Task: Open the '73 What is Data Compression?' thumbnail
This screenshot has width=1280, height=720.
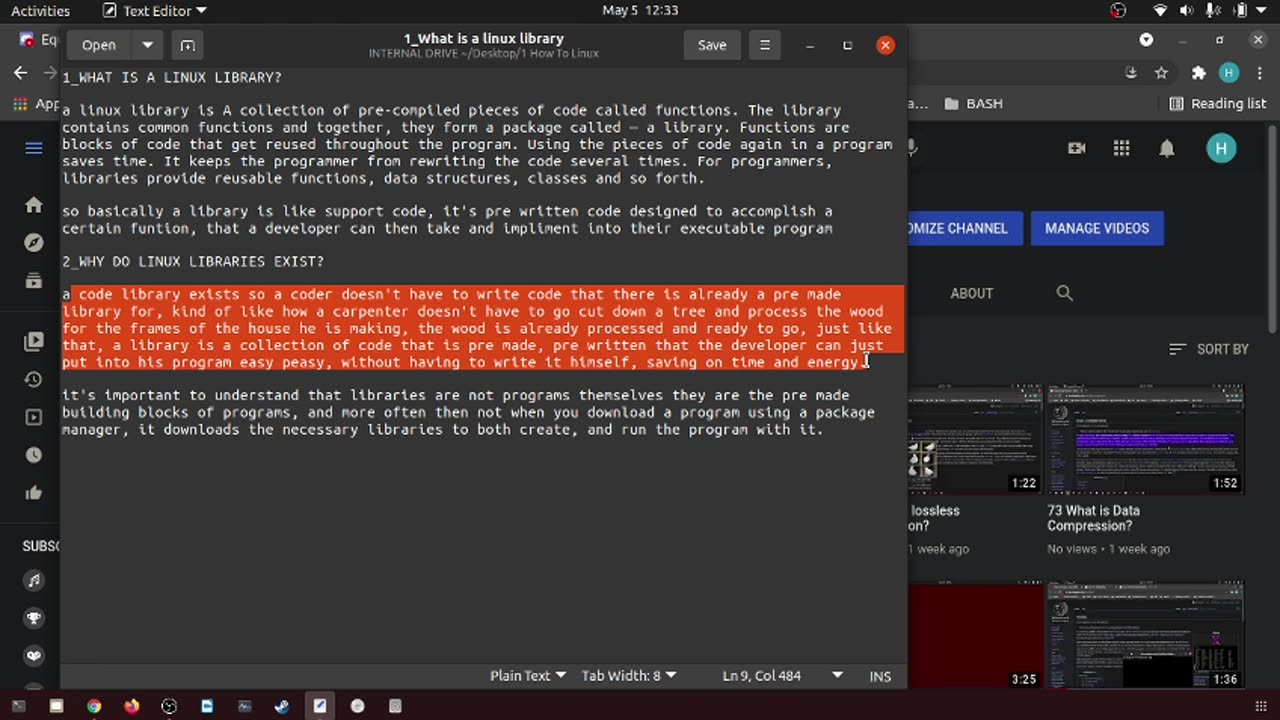Action: [x=1143, y=438]
